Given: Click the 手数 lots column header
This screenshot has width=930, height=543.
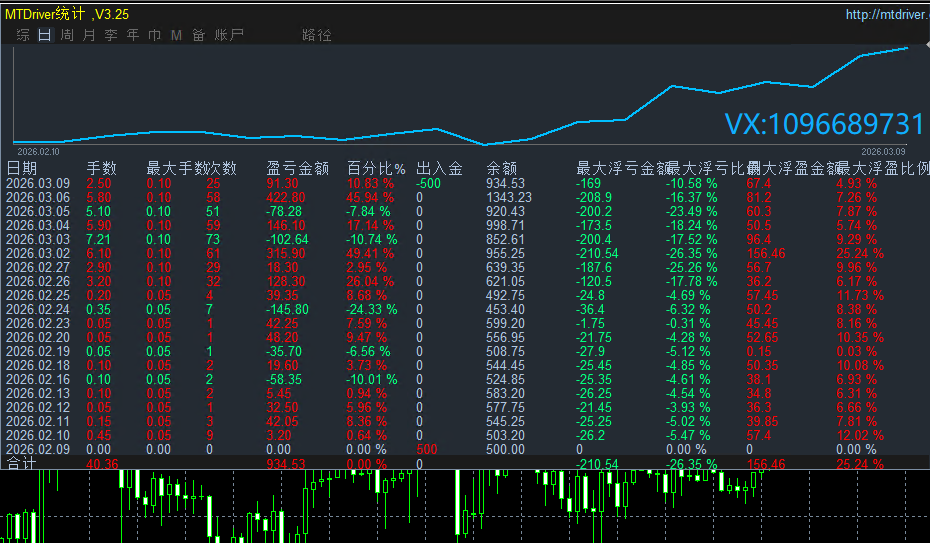Looking at the screenshot, I should 101,168.
